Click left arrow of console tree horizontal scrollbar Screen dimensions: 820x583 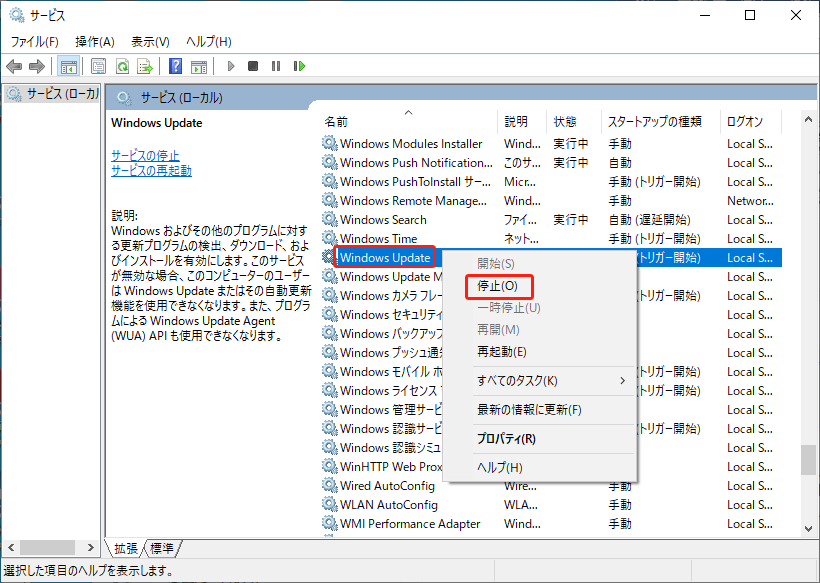(x=11, y=547)
